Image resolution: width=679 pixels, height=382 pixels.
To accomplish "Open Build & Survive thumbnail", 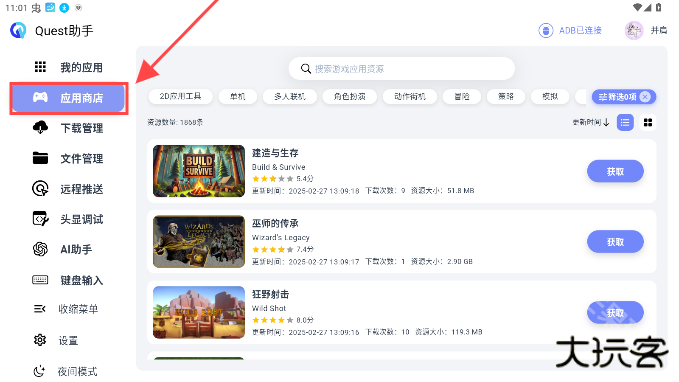I will click(x=199, y=171).
